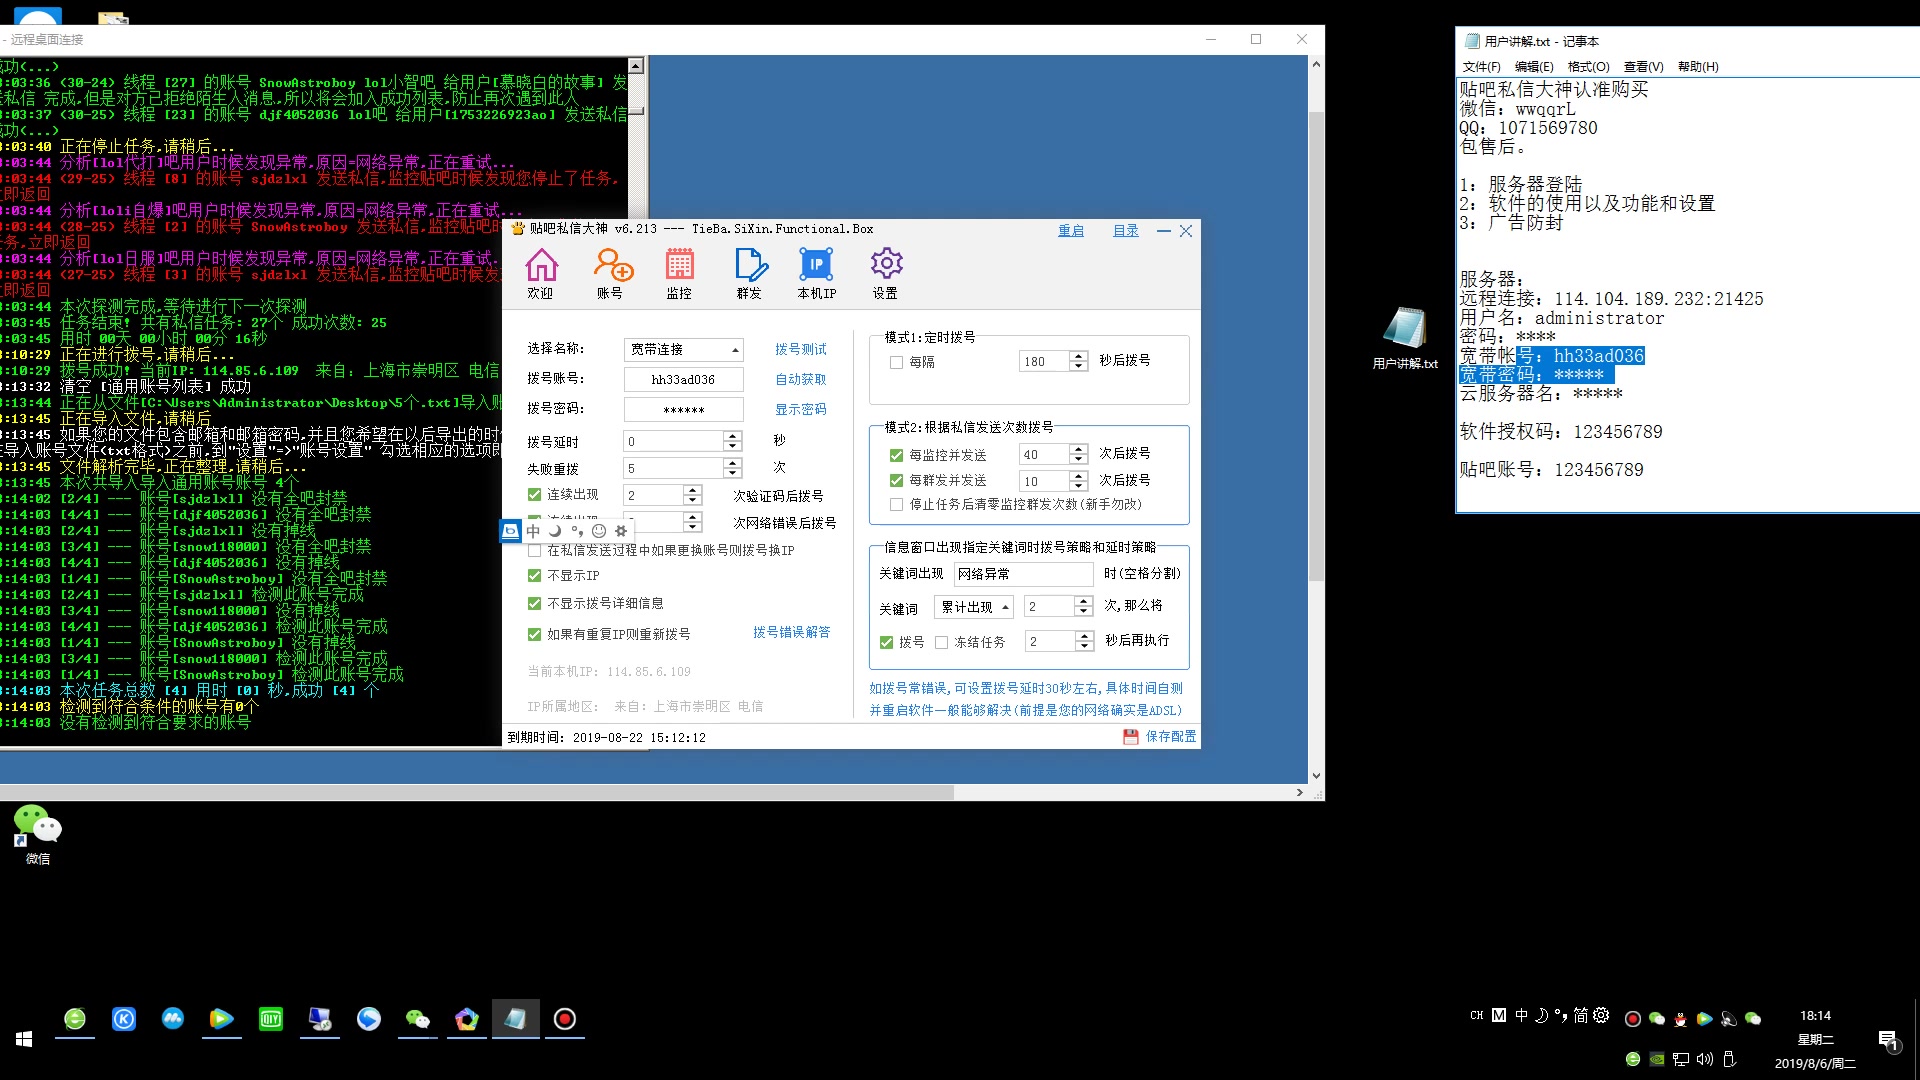
Task: Open the green 360 browser taskbar icon
Action: point(75,1019)
